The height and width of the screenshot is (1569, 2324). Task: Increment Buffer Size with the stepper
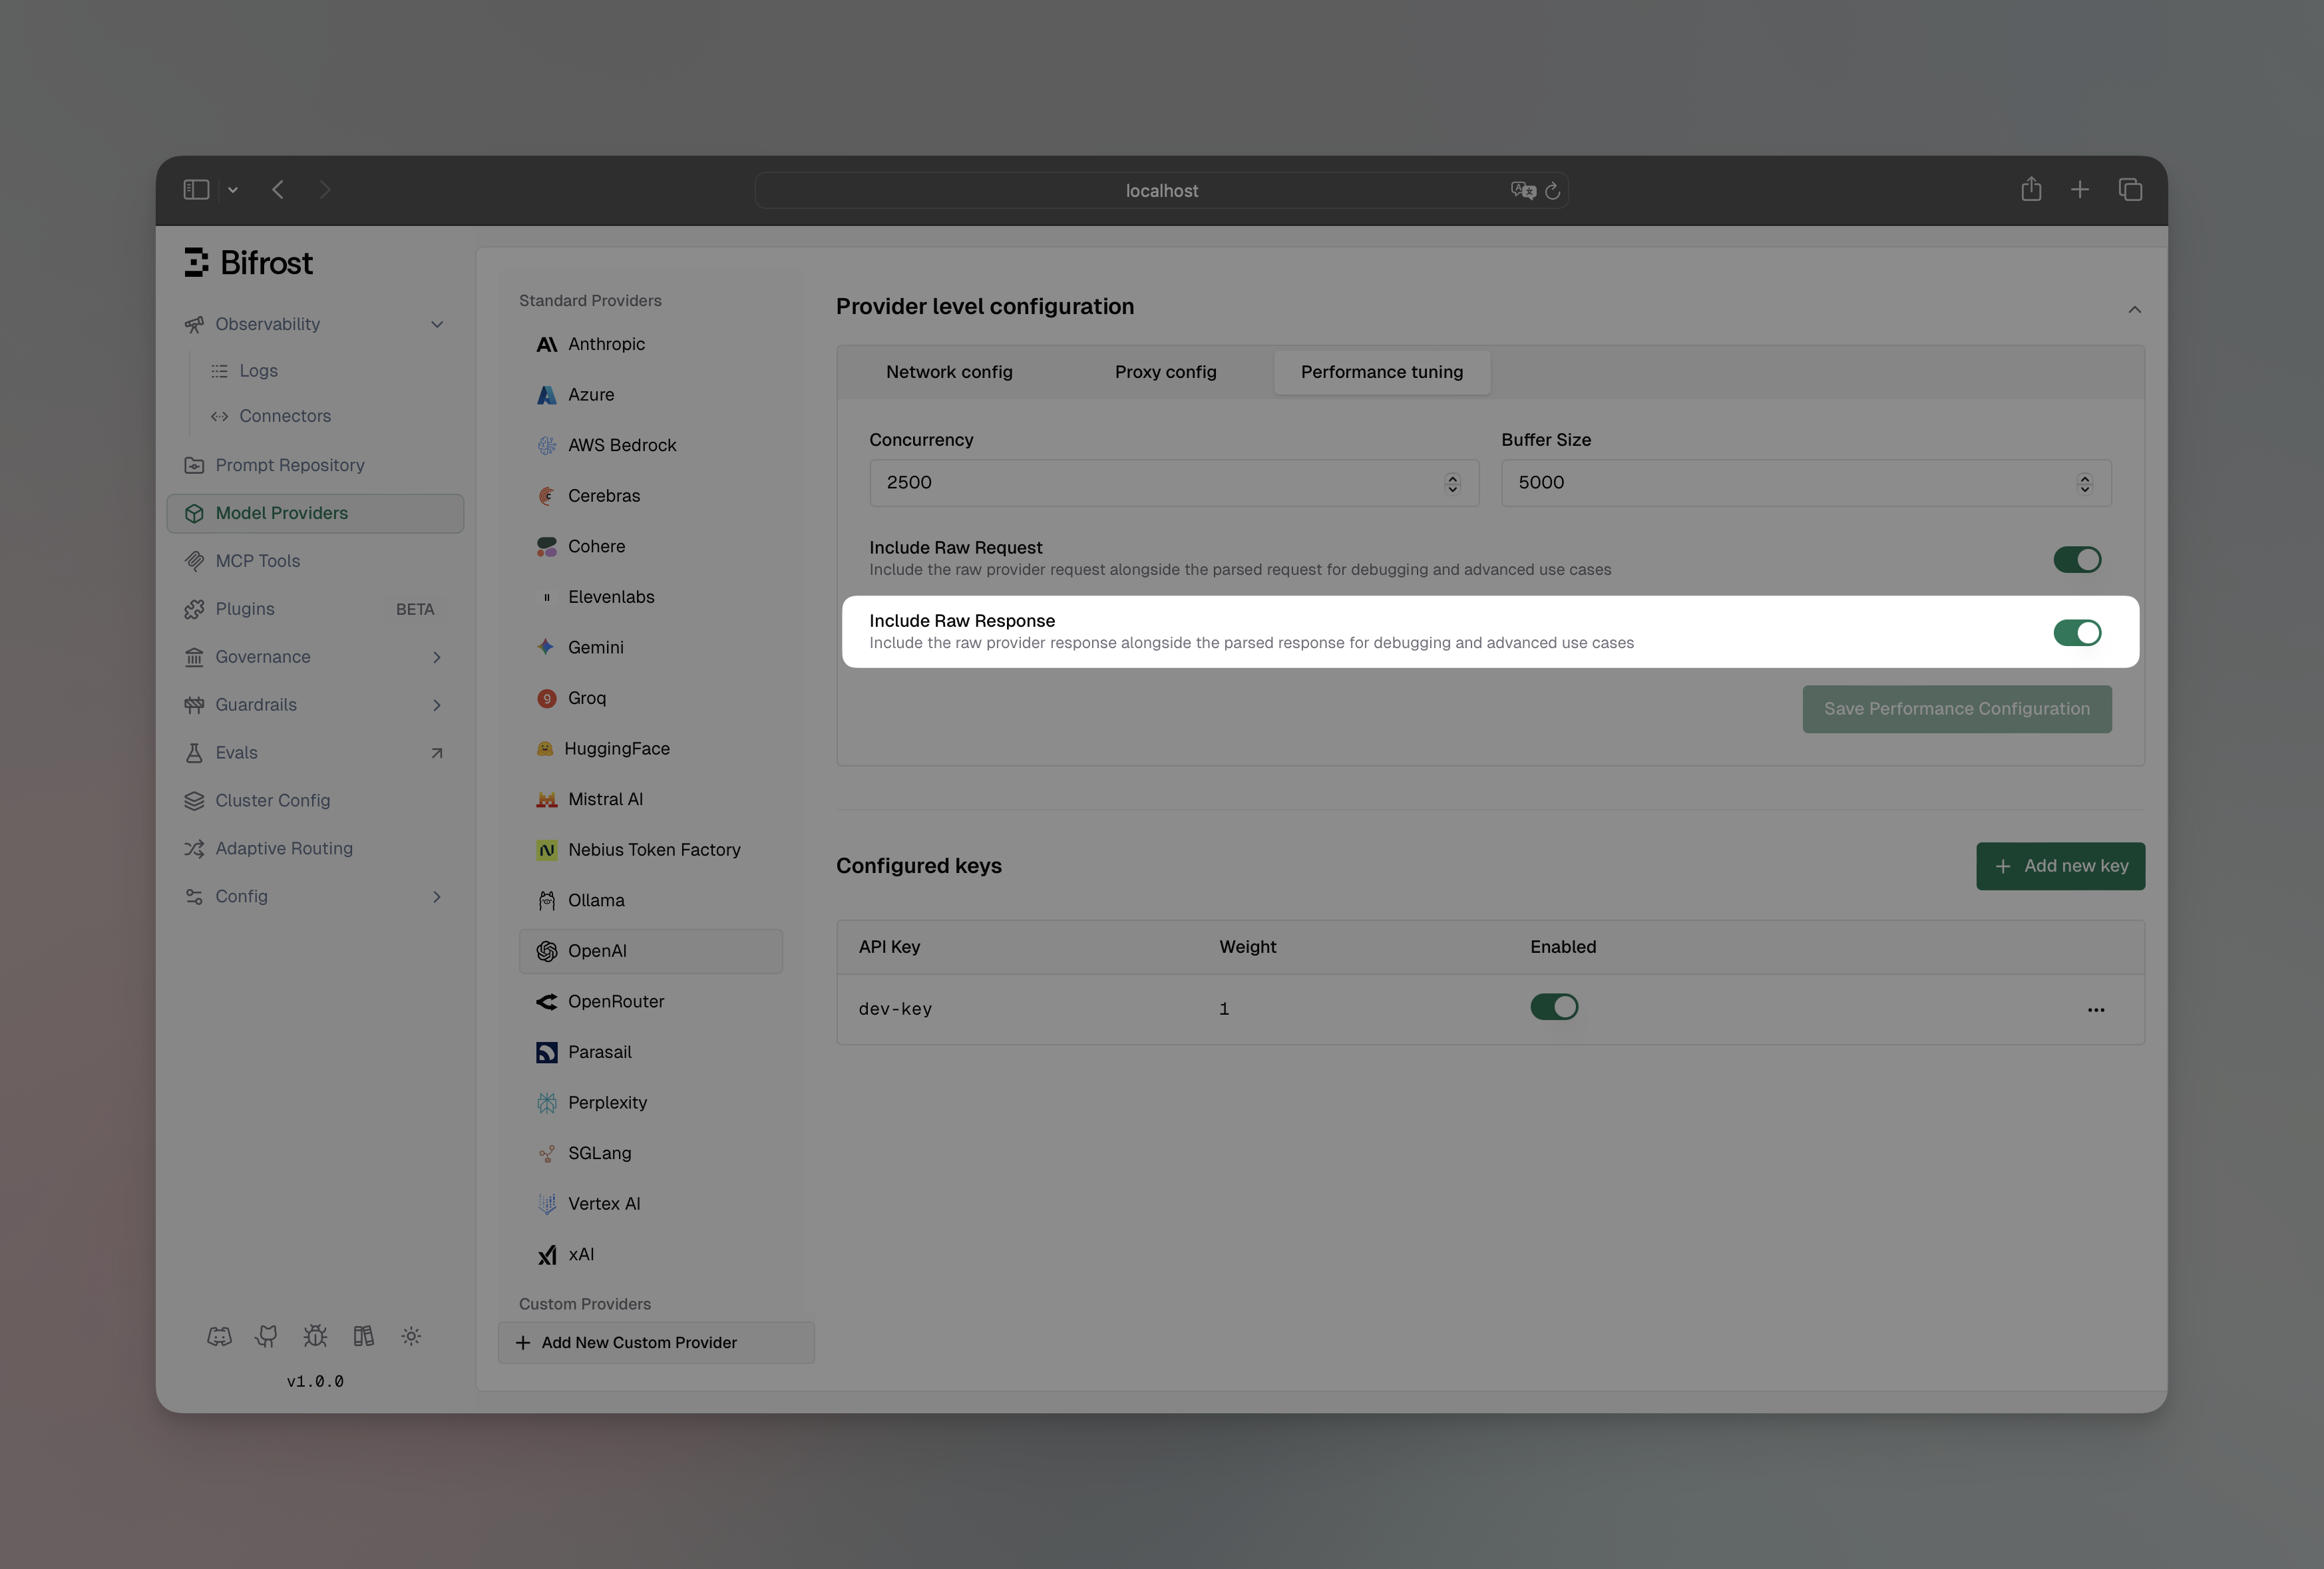tap(2084, 477)
